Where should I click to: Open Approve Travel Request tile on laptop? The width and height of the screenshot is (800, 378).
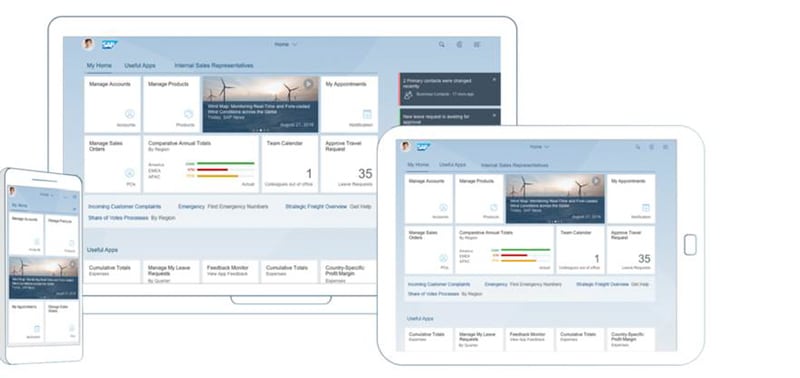pyautogui.click(x=349, y=164)
